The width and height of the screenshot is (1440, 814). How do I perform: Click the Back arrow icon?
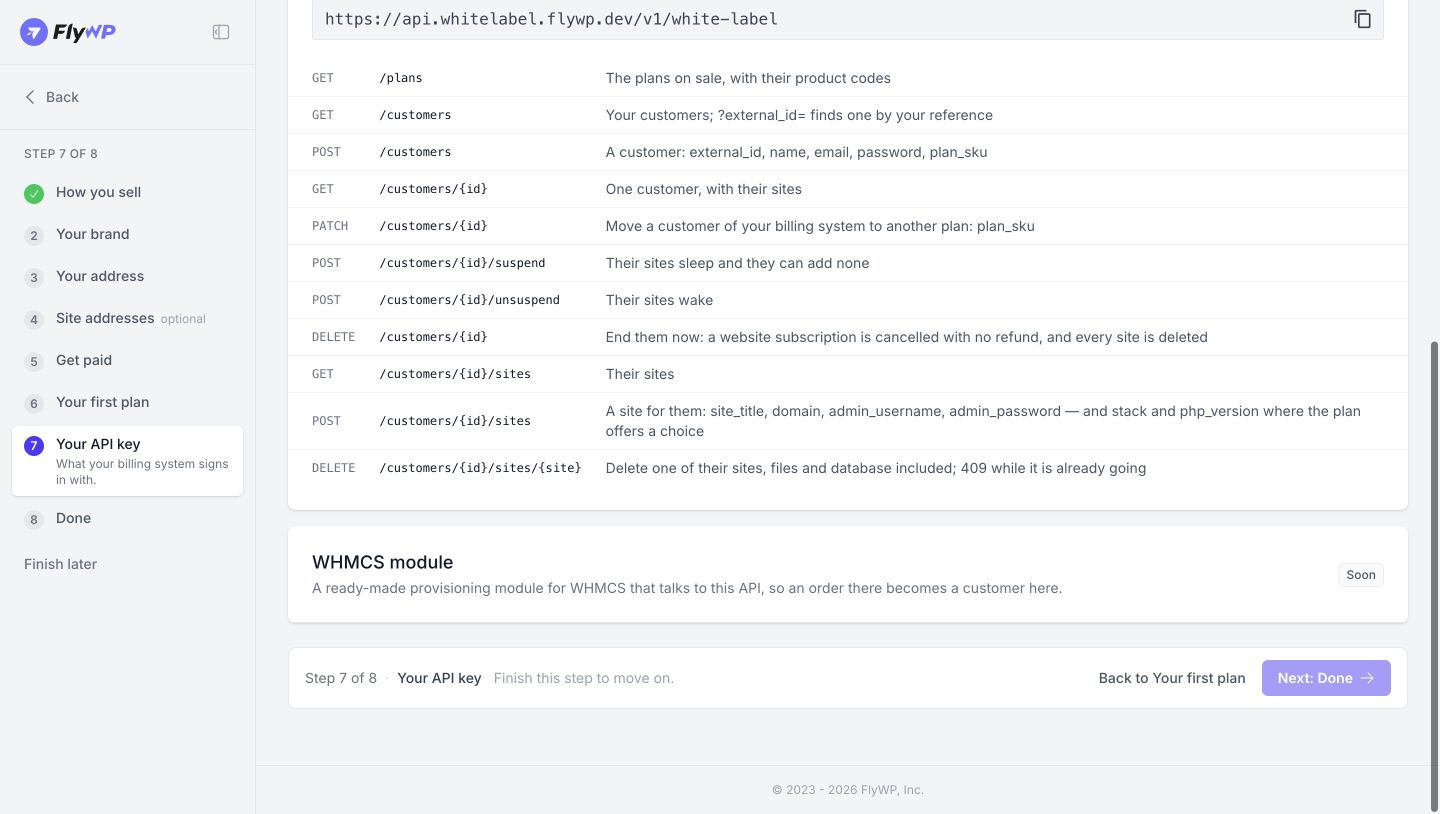[x=30, y=97]
